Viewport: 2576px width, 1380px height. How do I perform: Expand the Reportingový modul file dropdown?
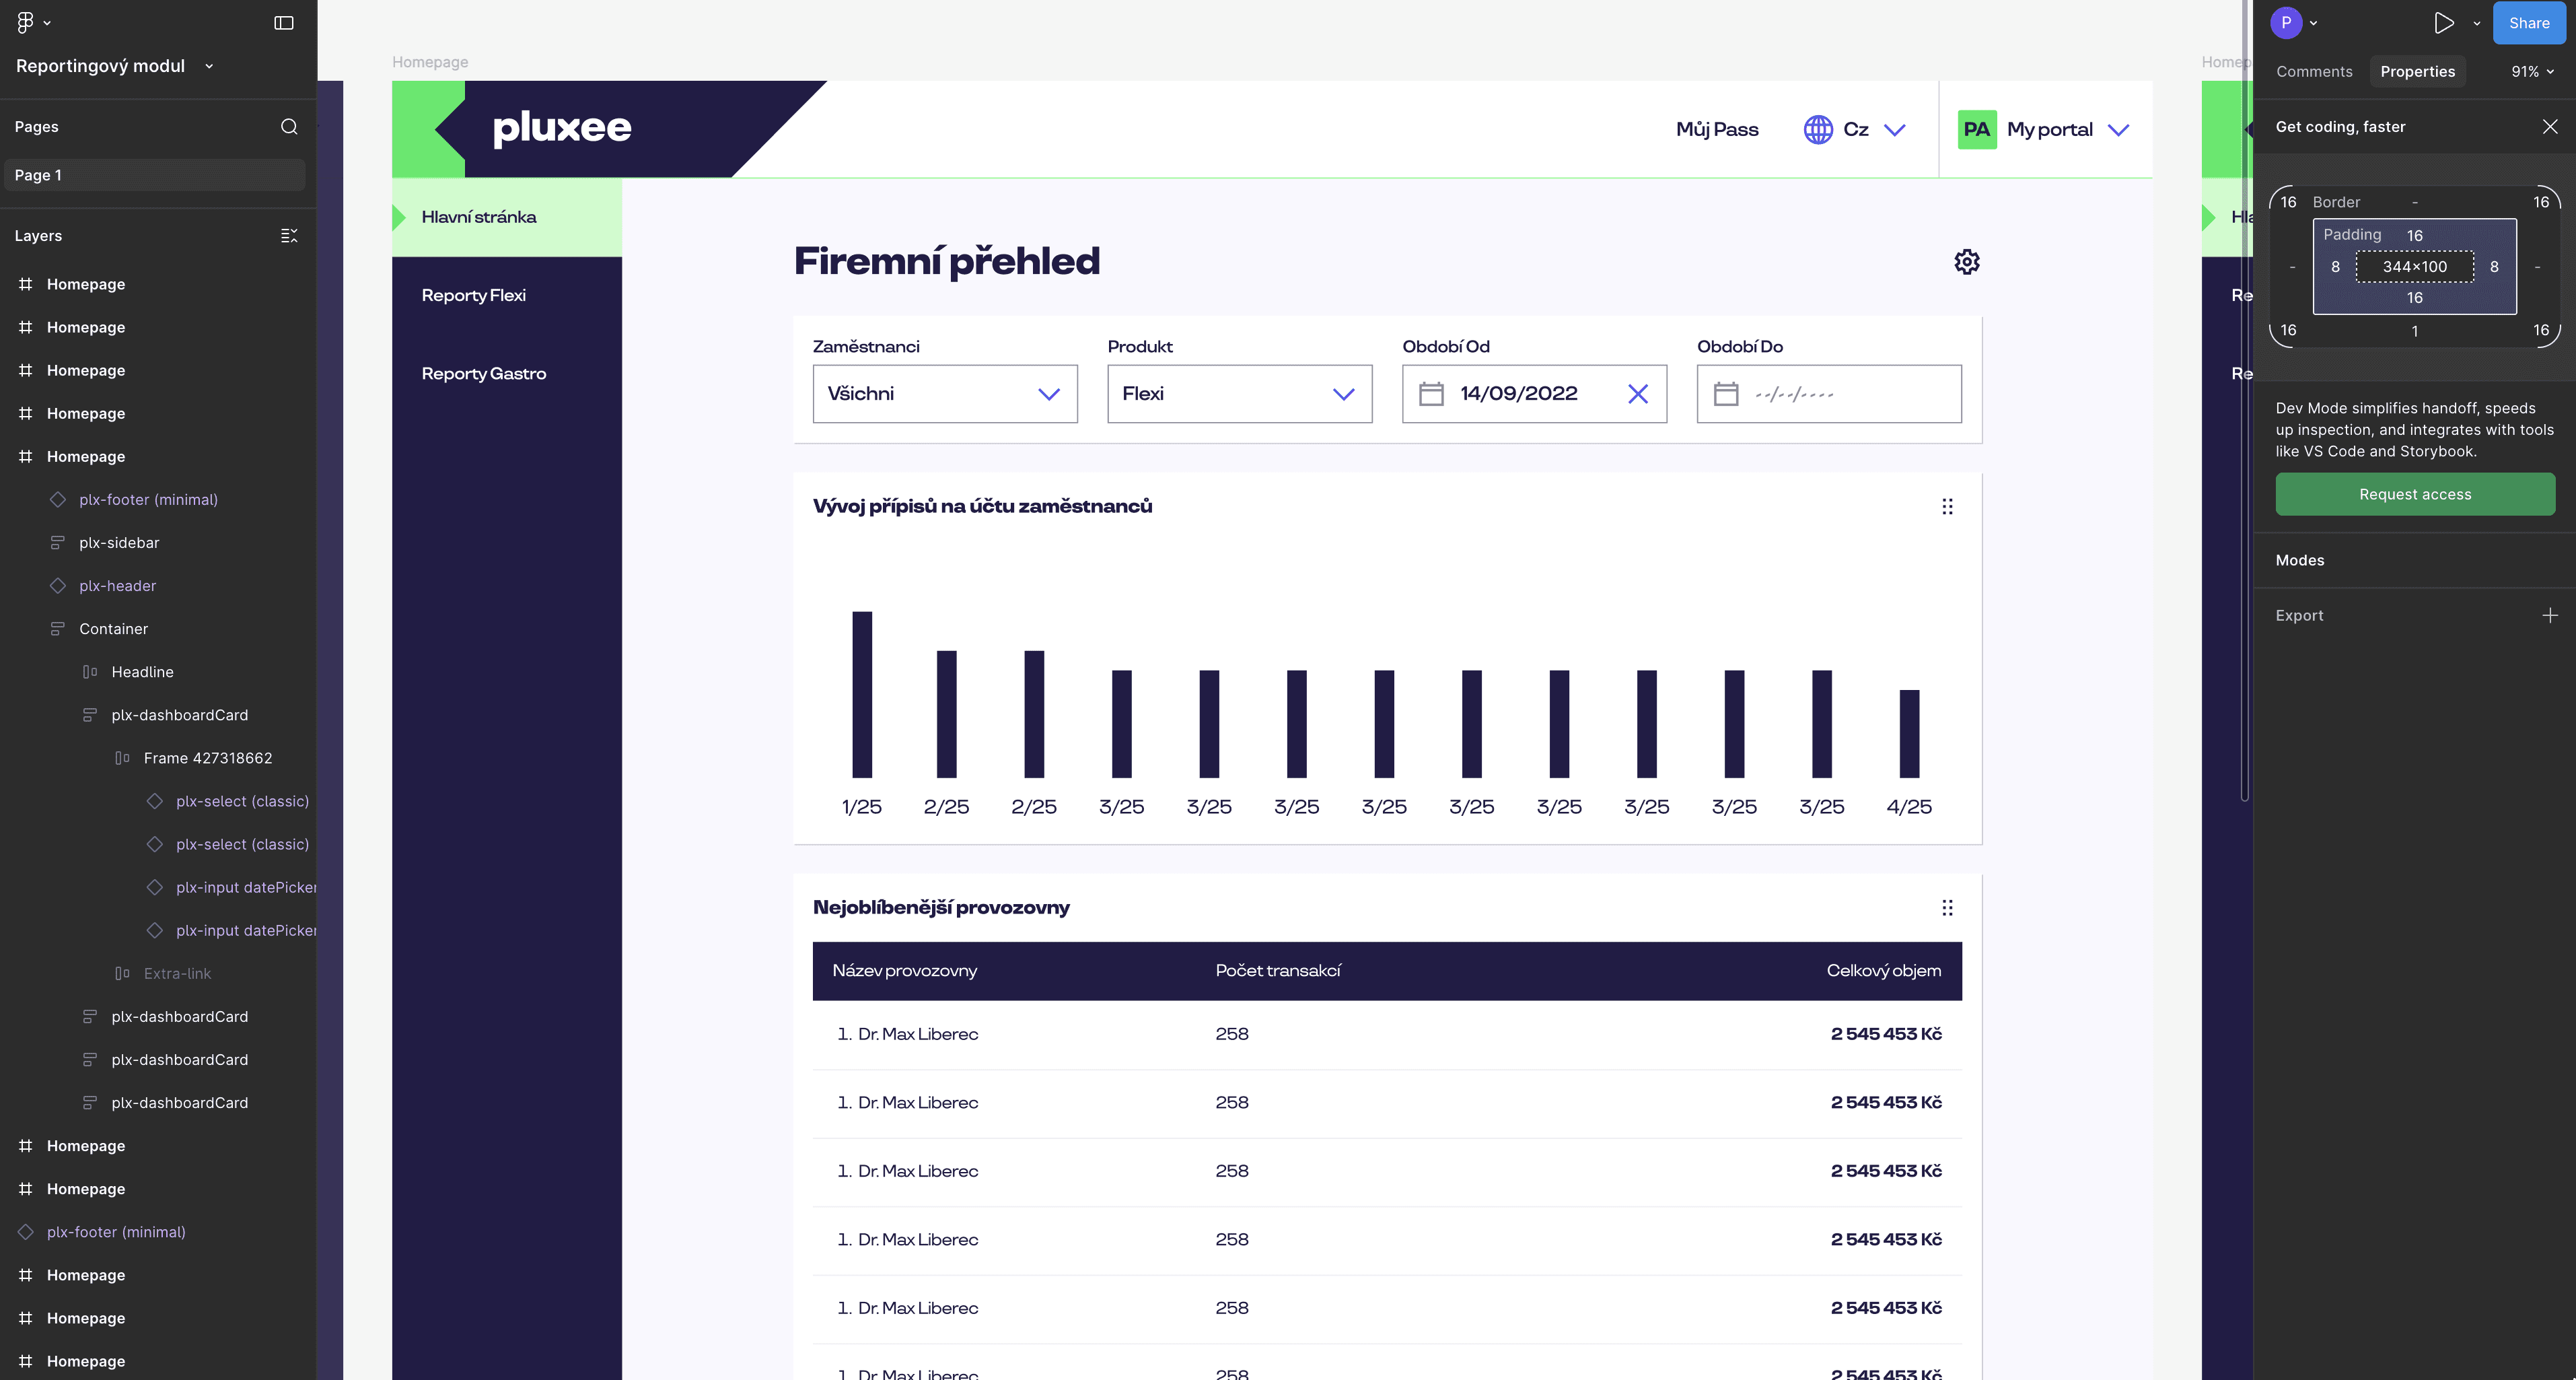209,66
